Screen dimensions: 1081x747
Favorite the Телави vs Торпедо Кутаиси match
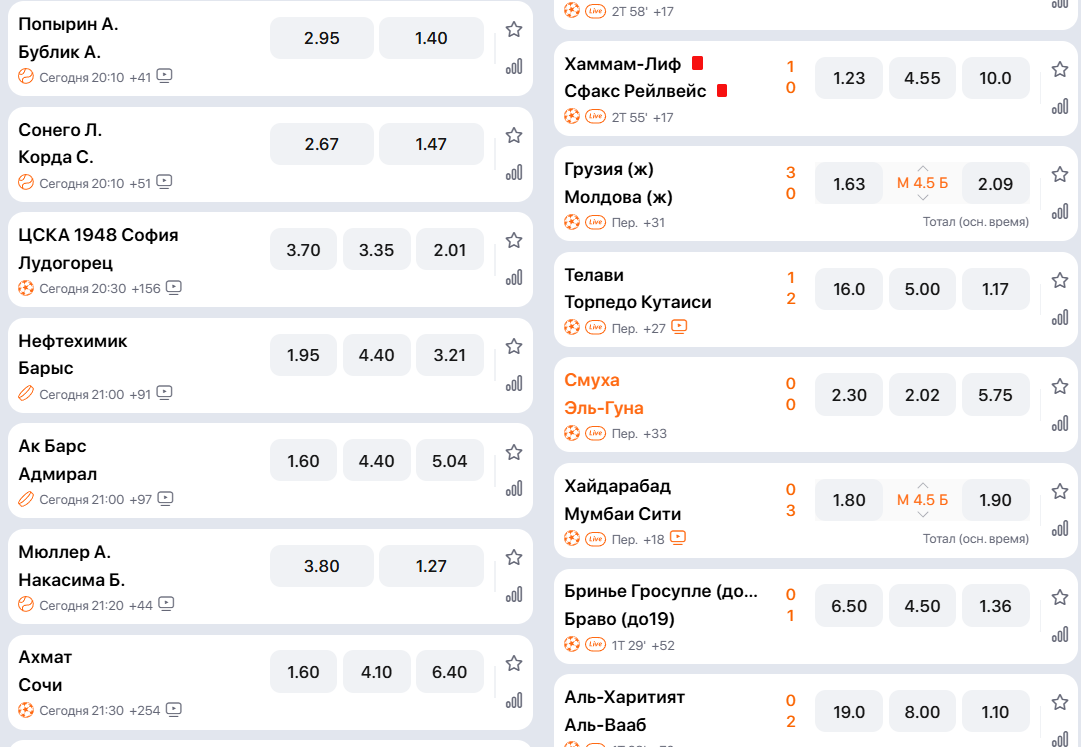pyautogui.click(x=1060, y=281)
